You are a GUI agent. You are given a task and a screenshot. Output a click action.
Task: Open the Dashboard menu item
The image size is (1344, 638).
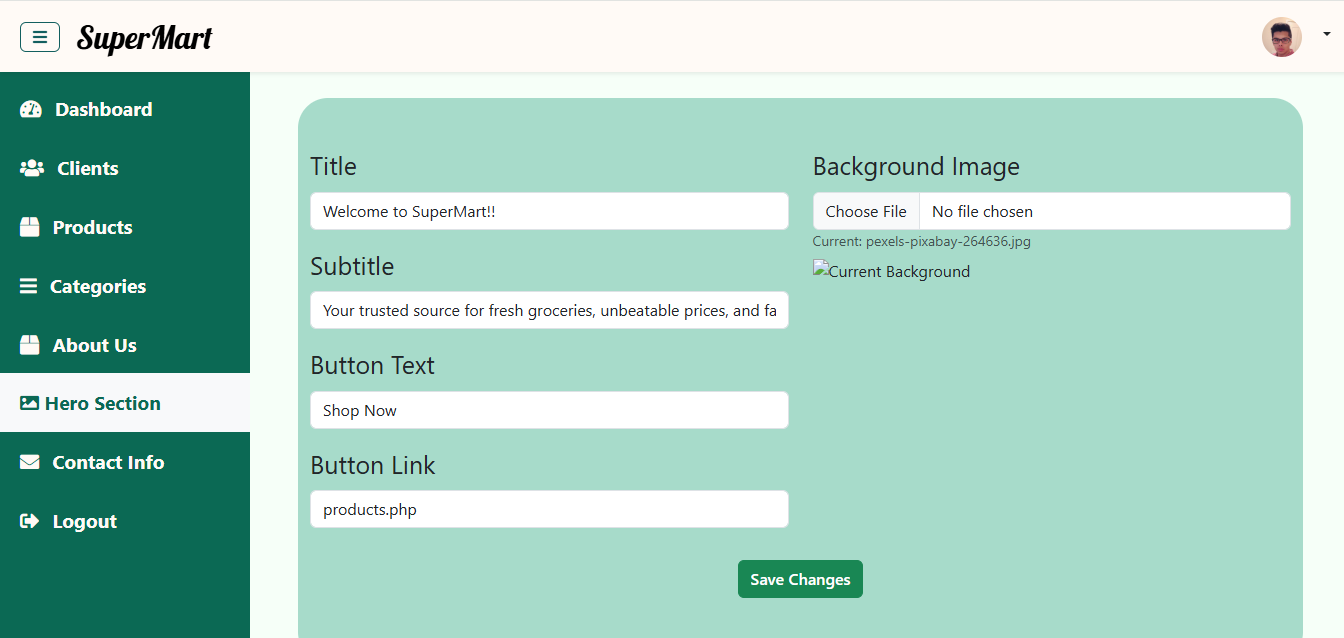(x=103, y=110)
